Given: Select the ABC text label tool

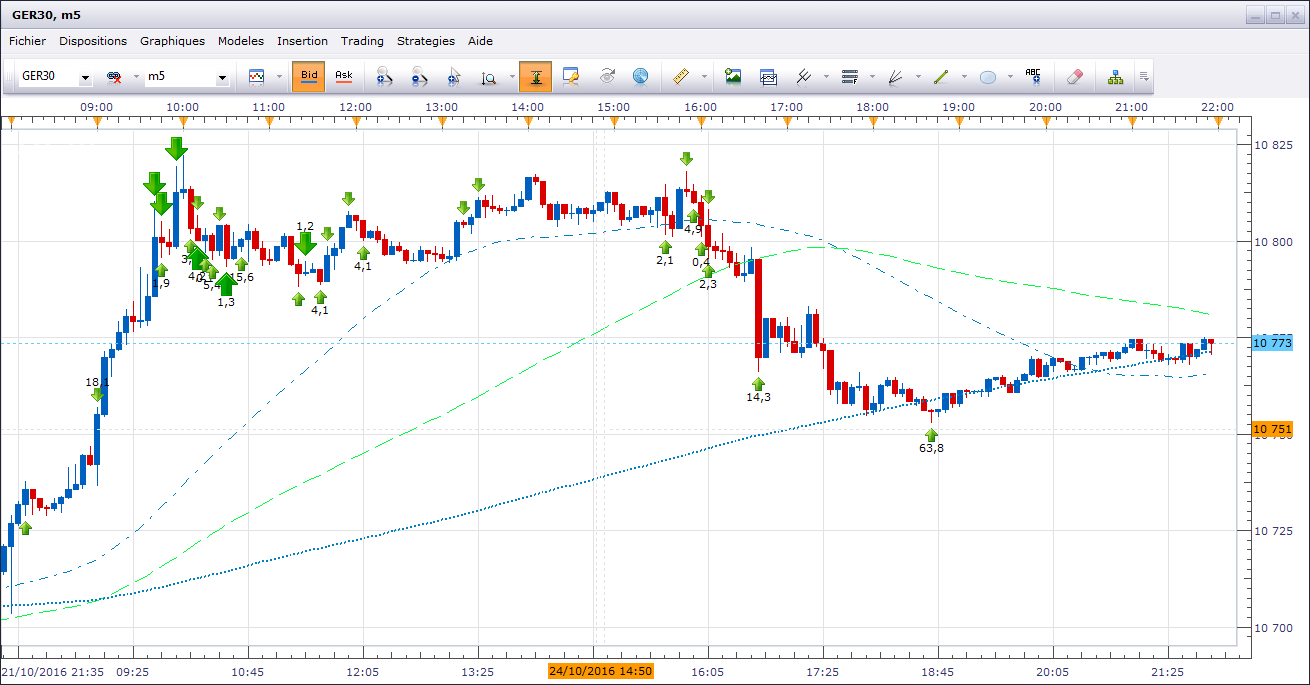Looking at the screenshot, I should point(1034,76).
